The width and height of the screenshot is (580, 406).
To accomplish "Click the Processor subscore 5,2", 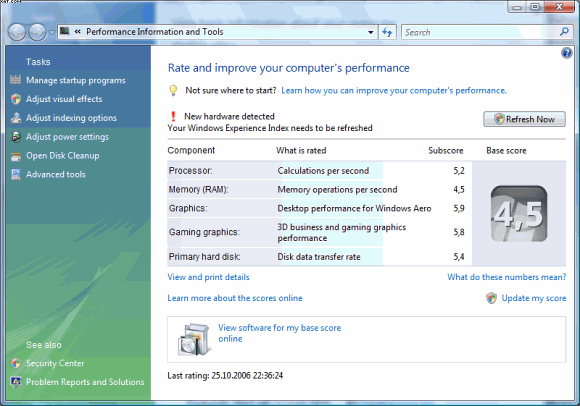I will point(459,170).
